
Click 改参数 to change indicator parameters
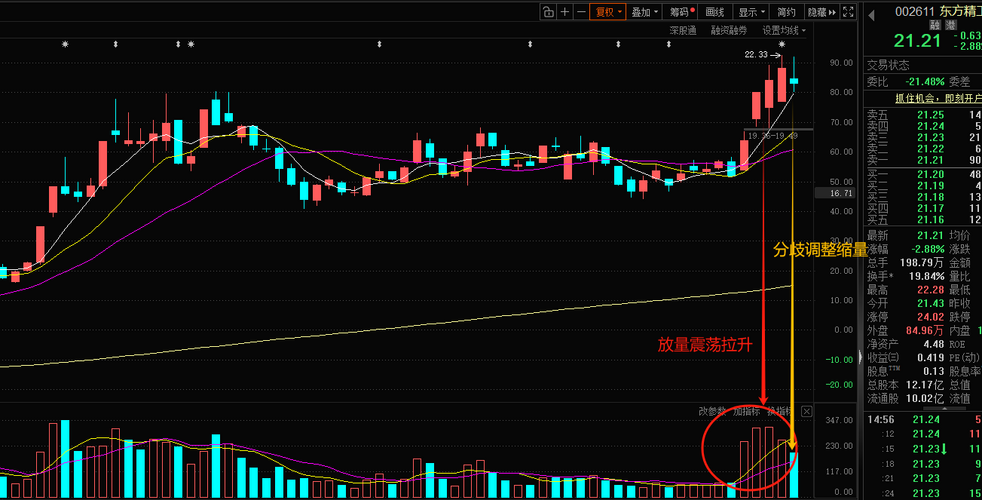712,412
